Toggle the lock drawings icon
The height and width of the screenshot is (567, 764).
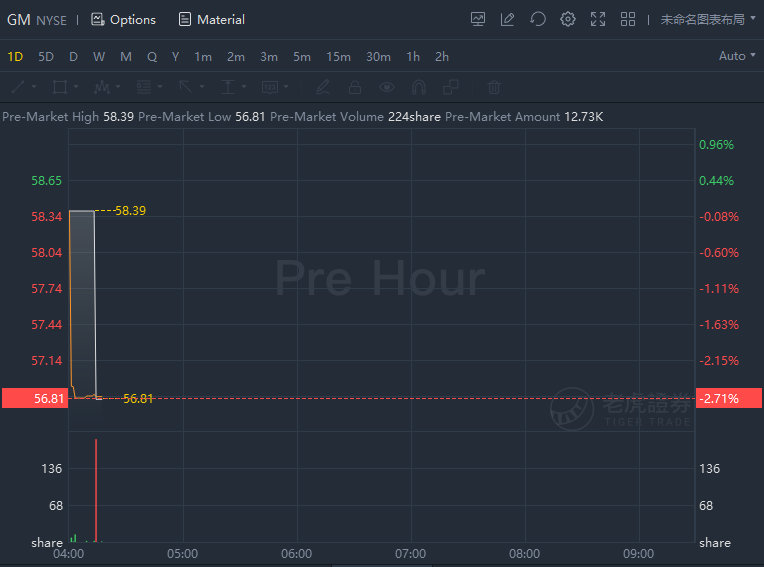coord(355,87)
